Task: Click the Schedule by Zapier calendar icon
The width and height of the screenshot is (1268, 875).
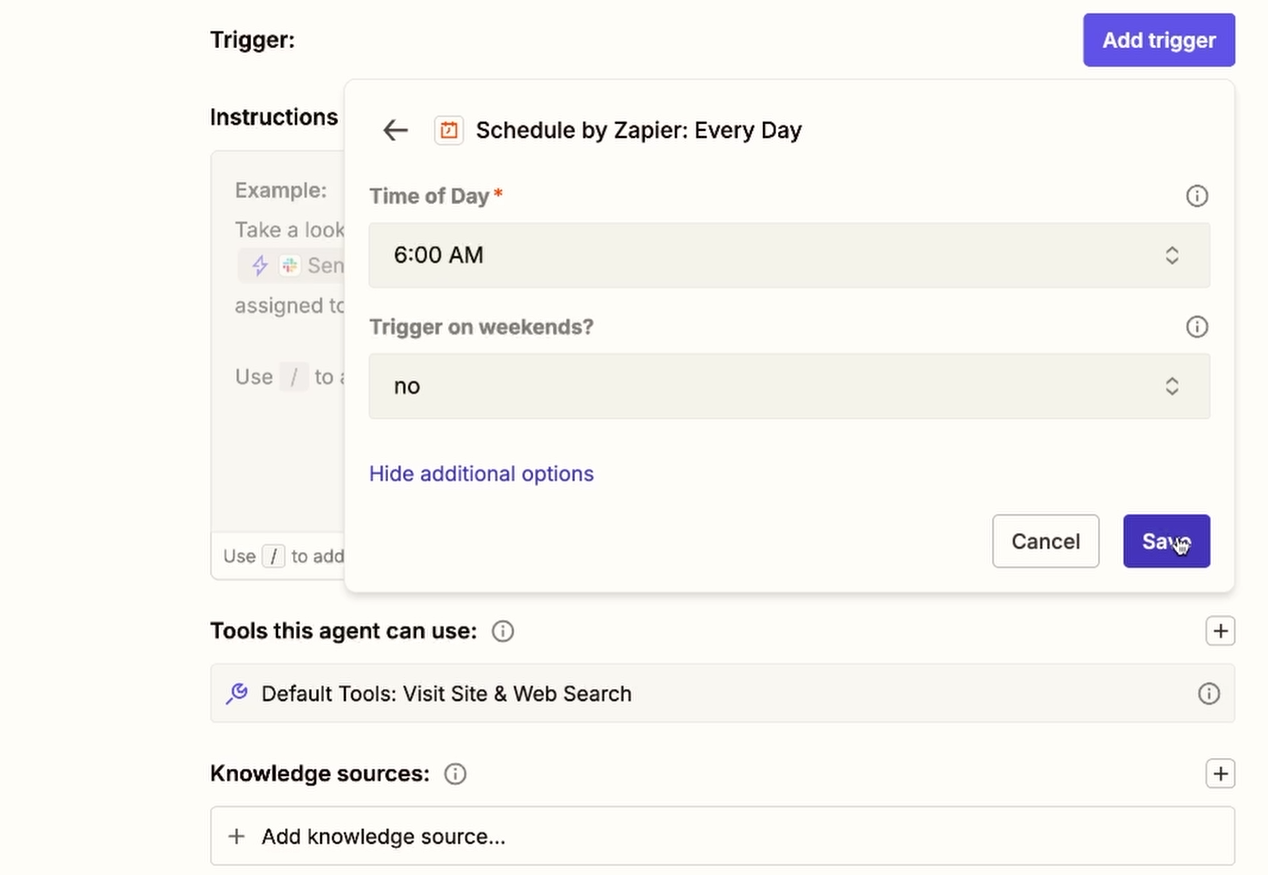Action: point(448,130)
